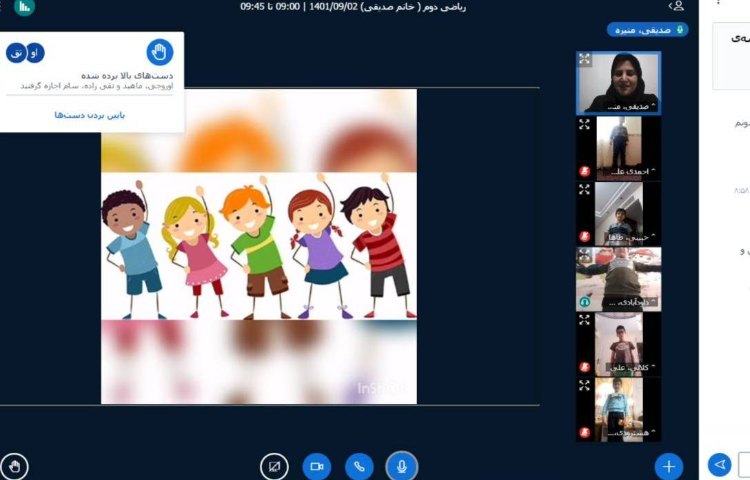This screenshot has width=750, height=480.
Task: Click the raised hand icon in notification
Action: [x=160, y=52]
